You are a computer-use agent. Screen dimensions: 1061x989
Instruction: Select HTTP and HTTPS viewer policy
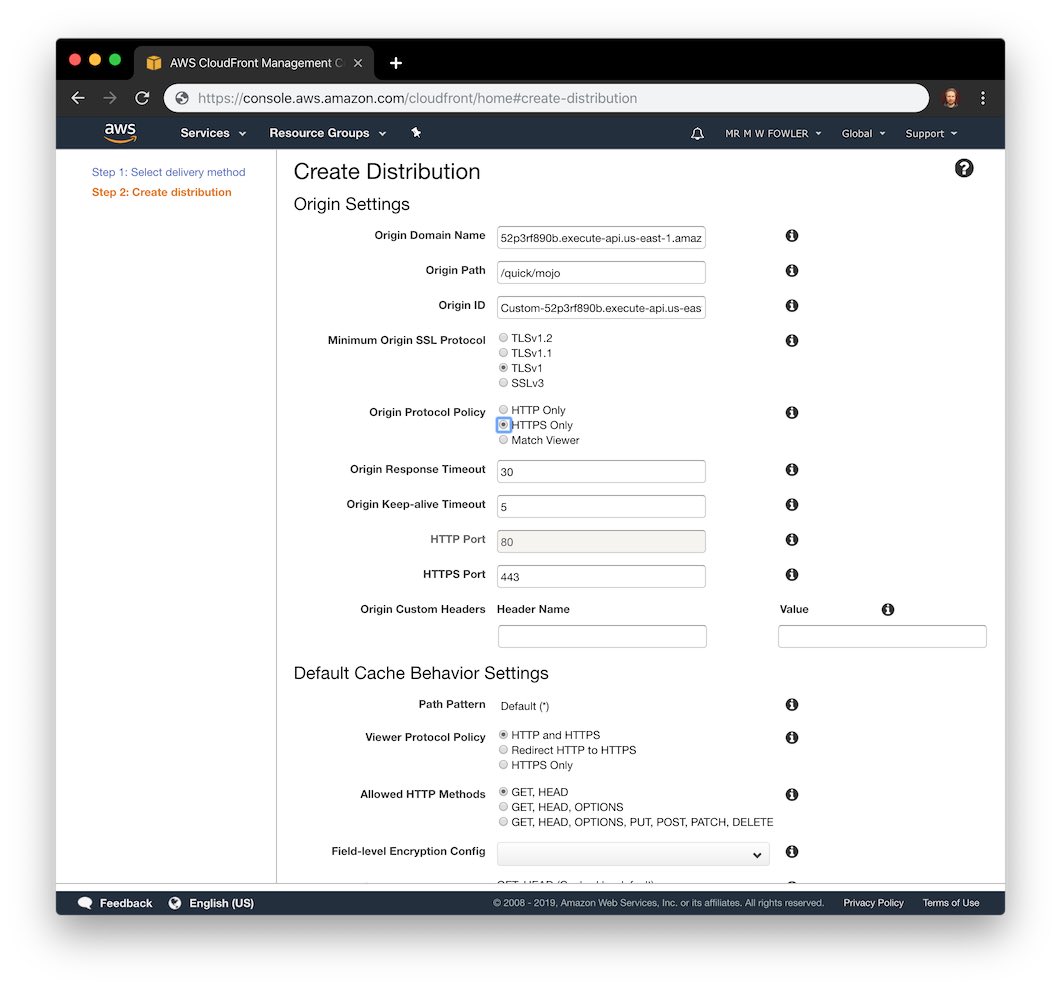coord(503,735)
